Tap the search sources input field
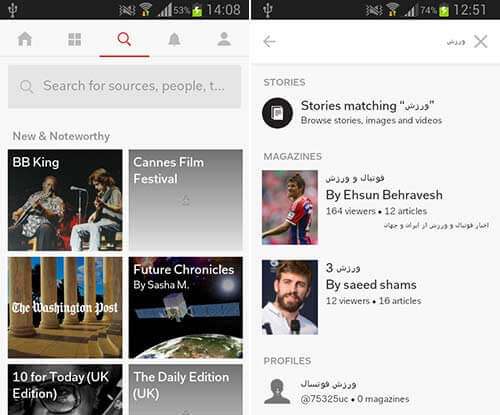Image resolution: width=500 pixels, height=415 pixels. point(124,86)
